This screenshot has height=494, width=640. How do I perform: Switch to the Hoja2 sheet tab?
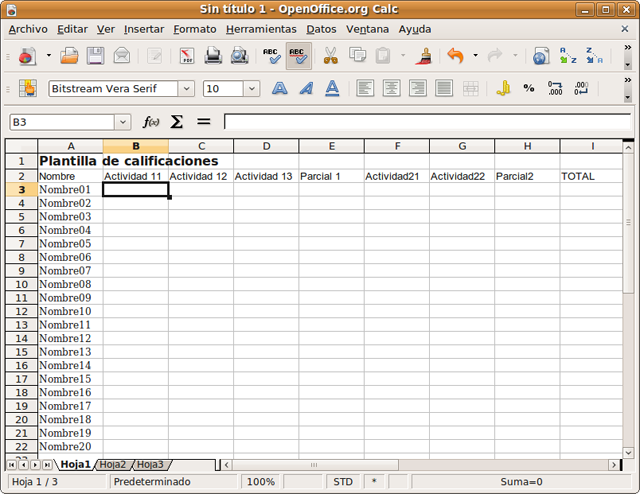113,465
